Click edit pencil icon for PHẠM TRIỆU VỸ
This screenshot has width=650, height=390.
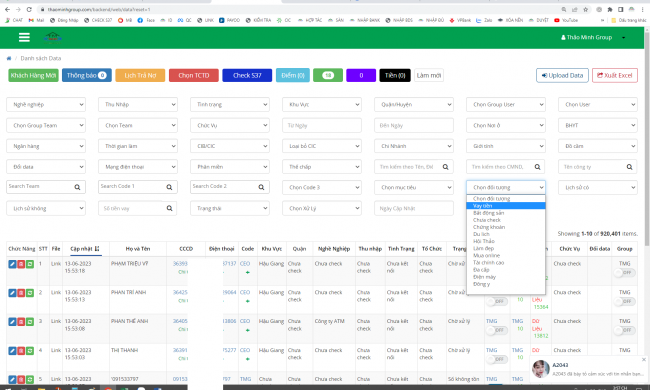point(12,264)
